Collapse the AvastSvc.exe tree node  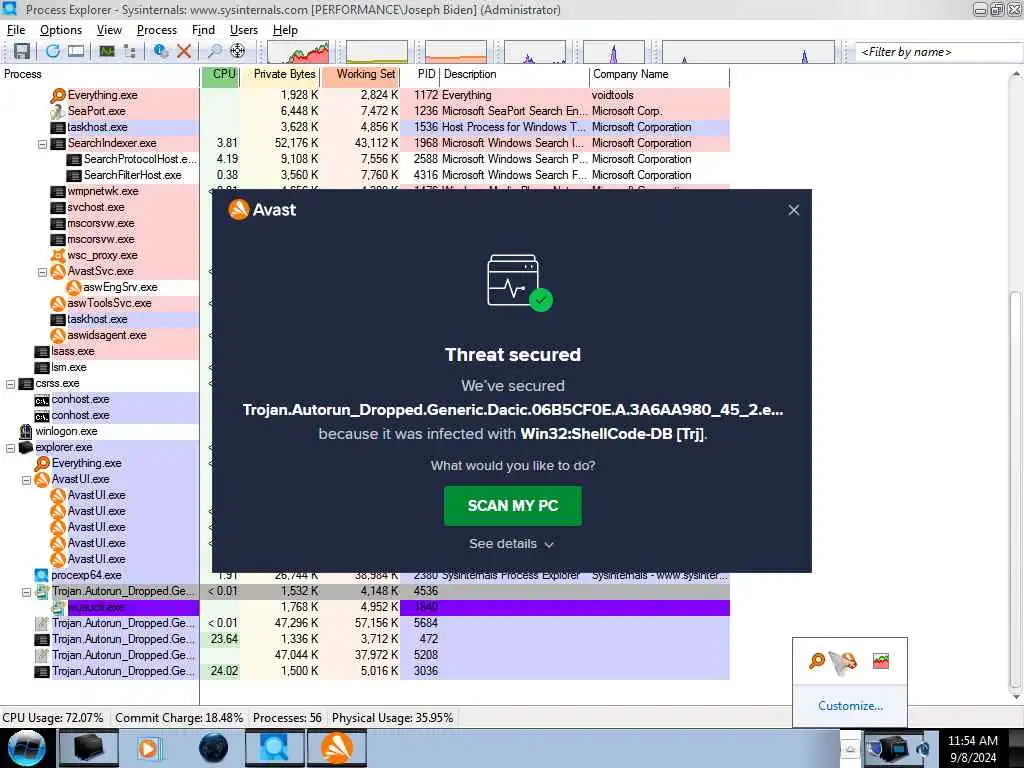(x=42, y=272)
